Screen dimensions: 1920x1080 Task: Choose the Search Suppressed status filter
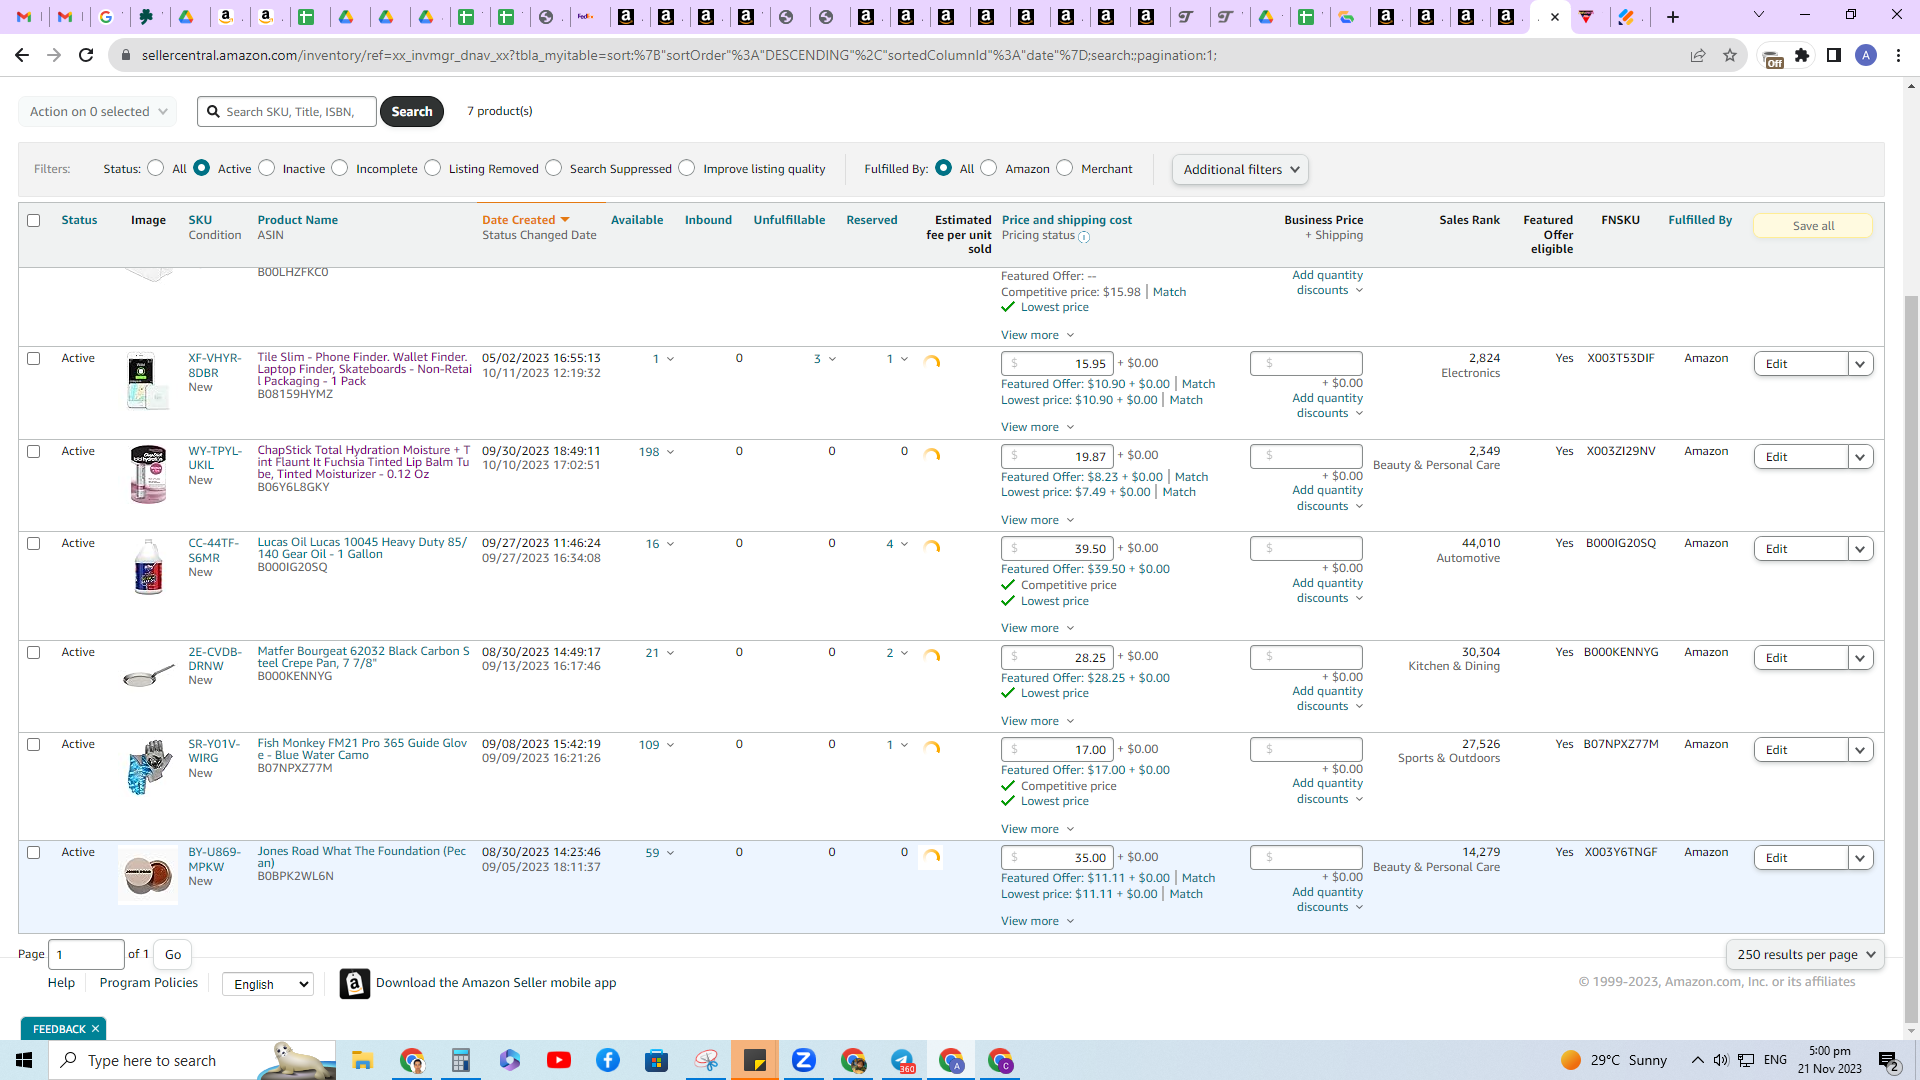554,168
